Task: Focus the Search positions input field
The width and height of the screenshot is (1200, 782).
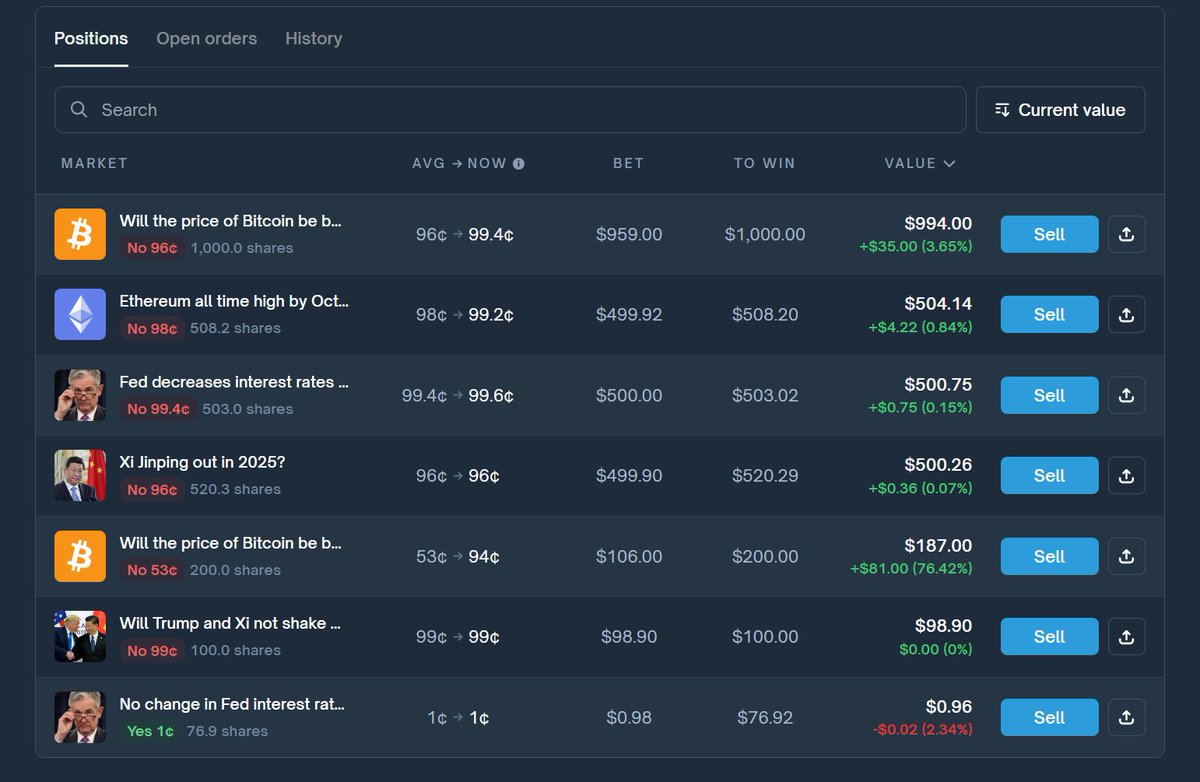Action: (510, 110)
